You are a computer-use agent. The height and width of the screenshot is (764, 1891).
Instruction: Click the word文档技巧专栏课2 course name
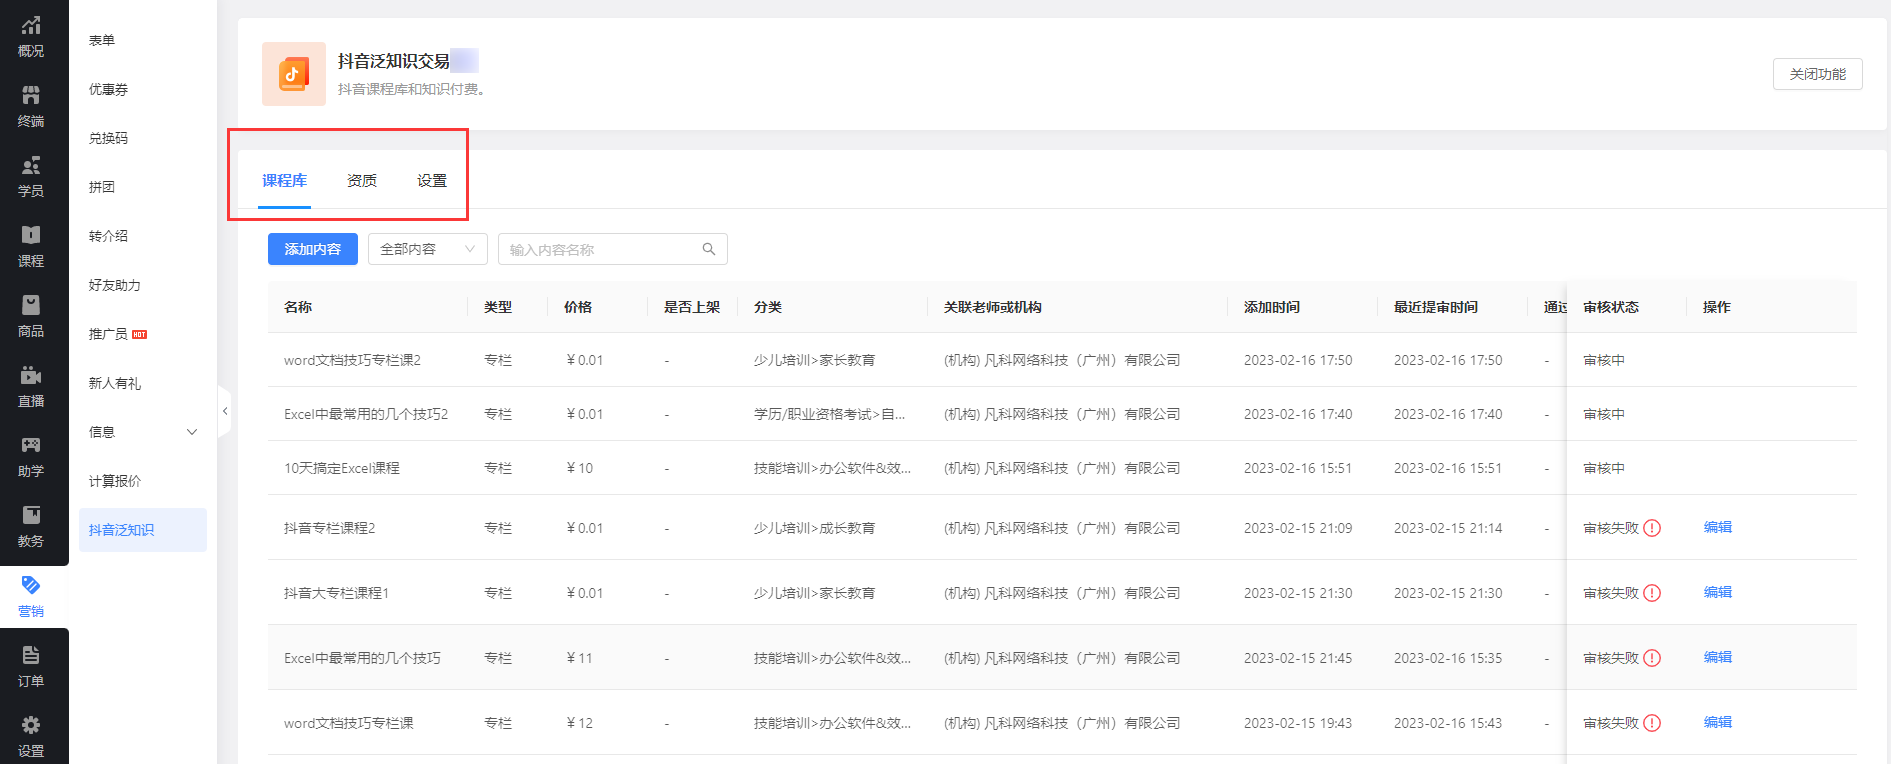pos(352,360)
